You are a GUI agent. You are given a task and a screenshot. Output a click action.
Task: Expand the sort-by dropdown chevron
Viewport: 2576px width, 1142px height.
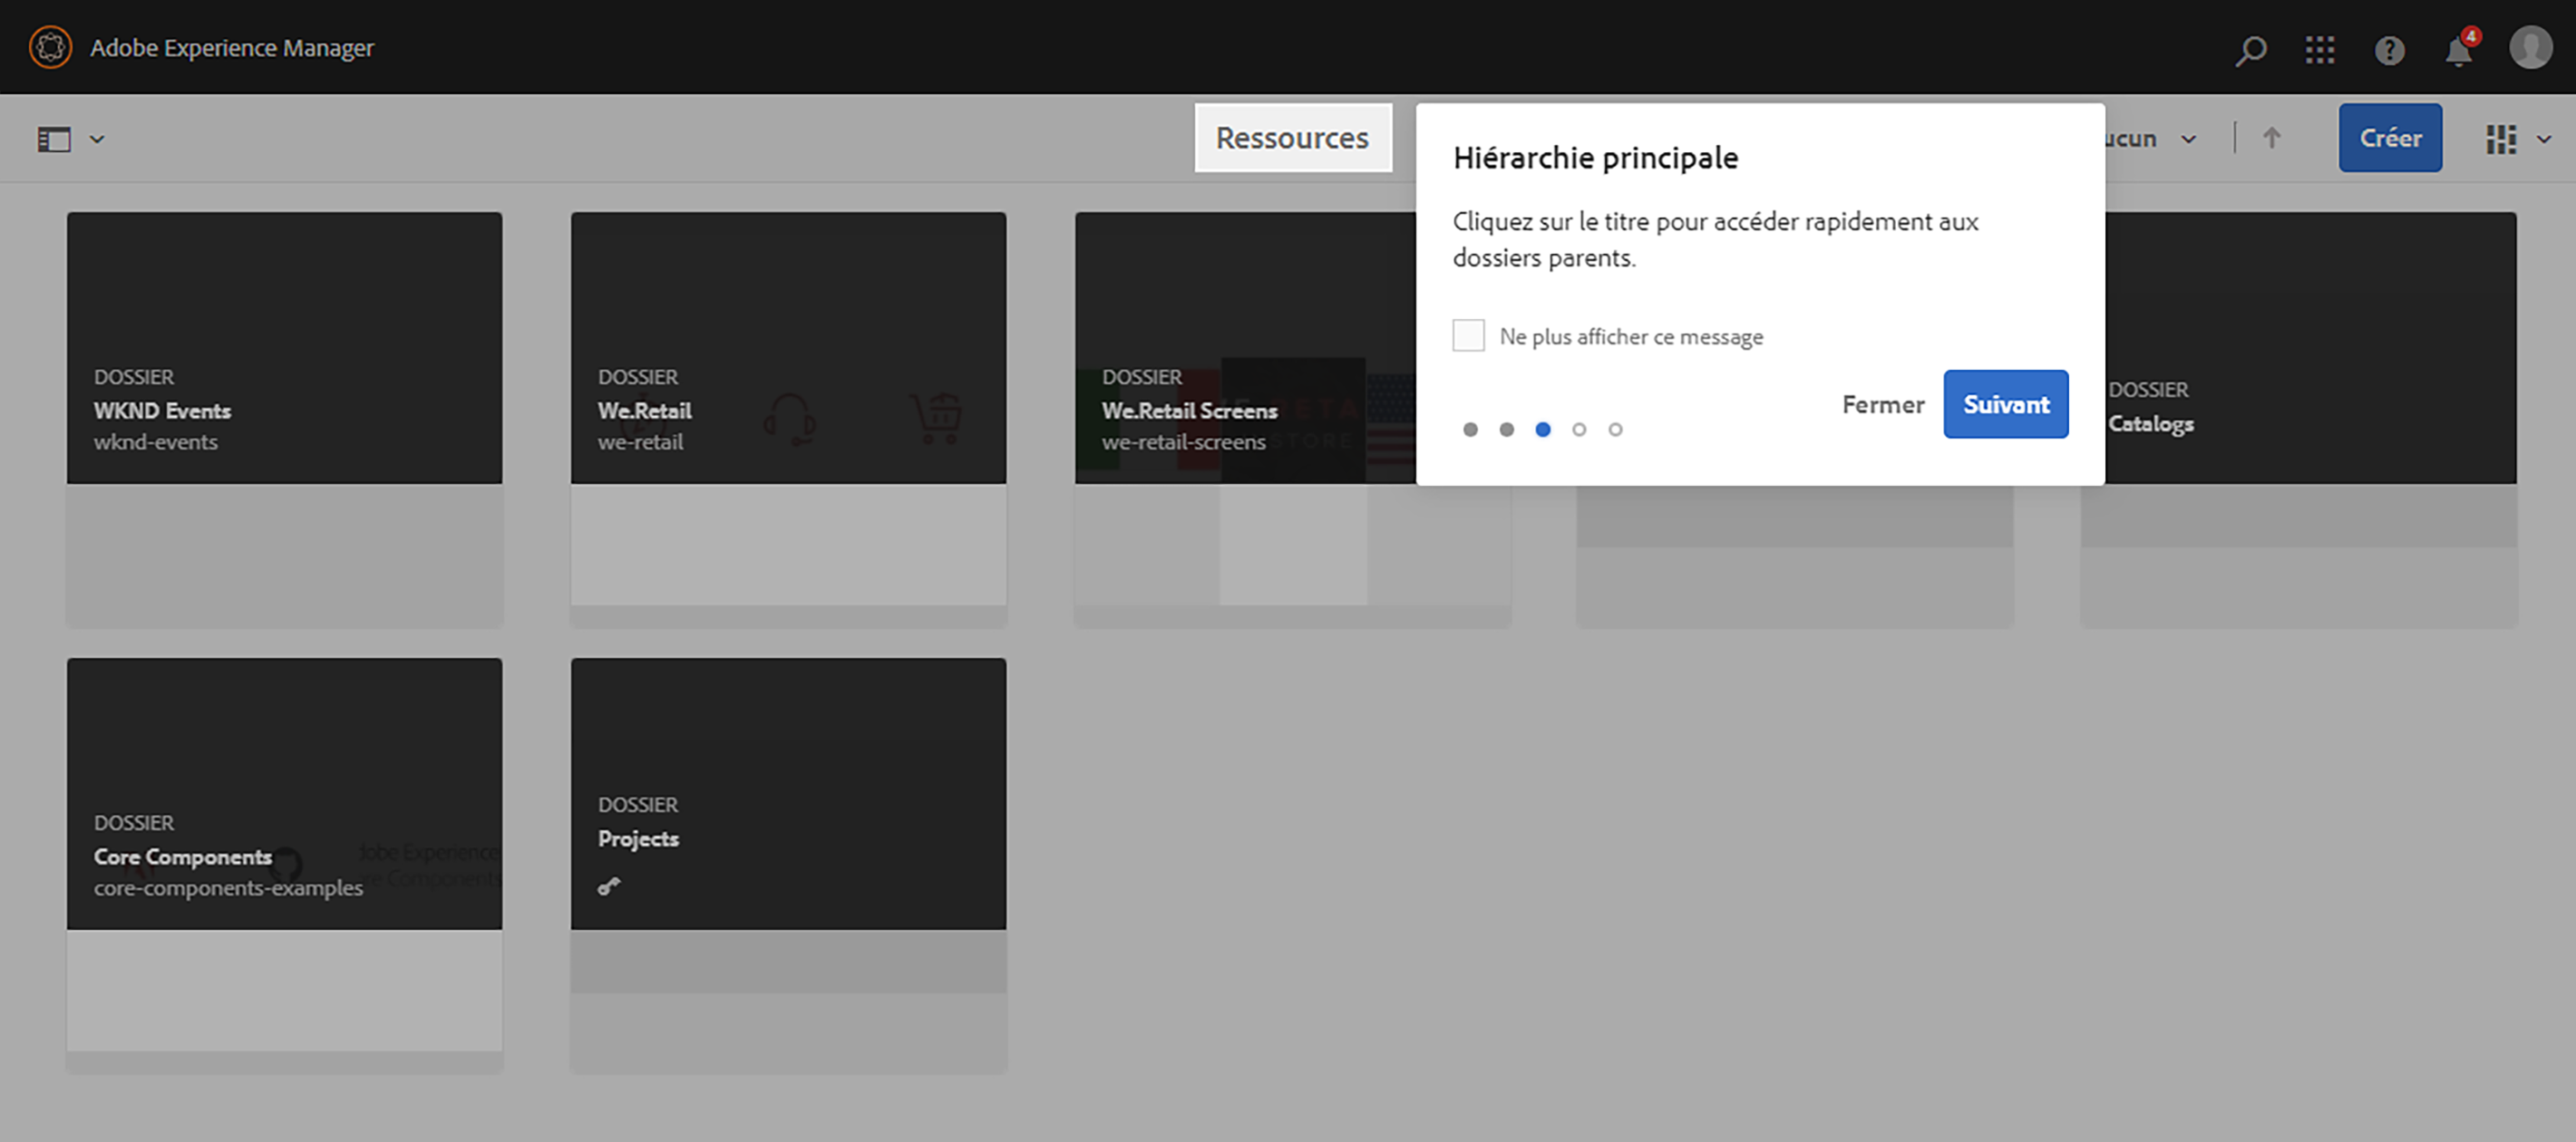click(x=2188, y=139)
